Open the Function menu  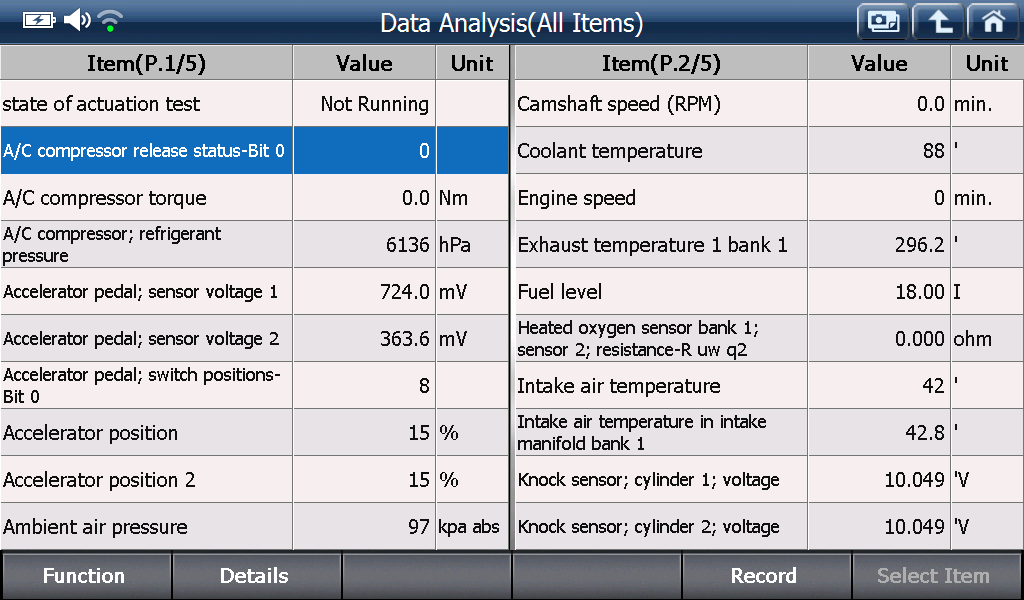tap(84, 576)
